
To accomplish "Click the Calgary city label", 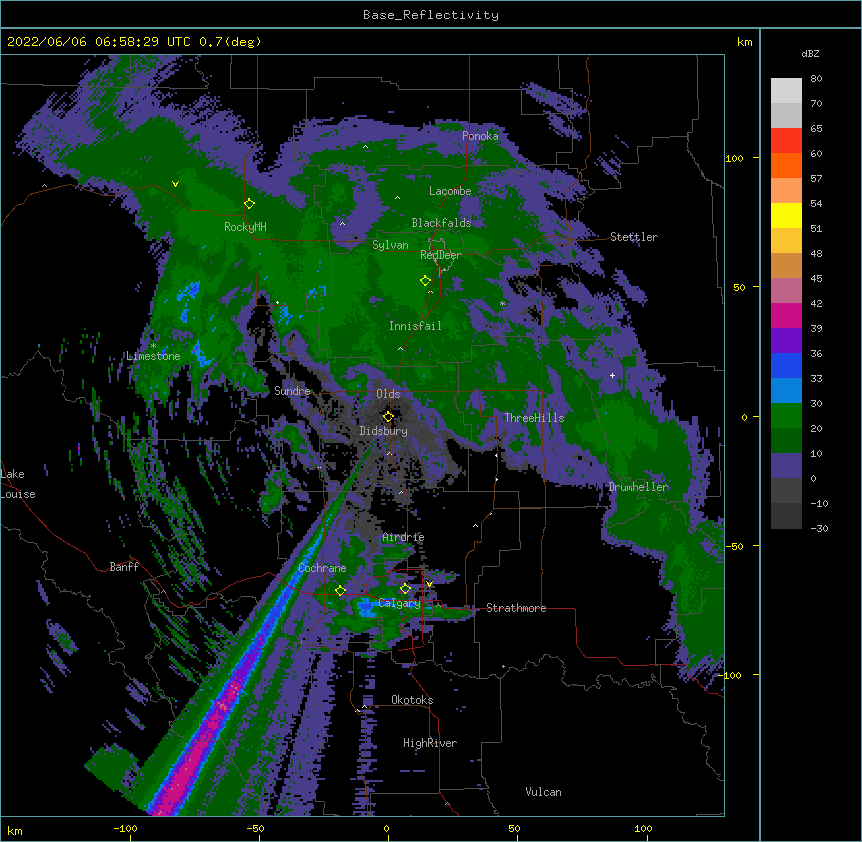I will (x=400, y=603).
